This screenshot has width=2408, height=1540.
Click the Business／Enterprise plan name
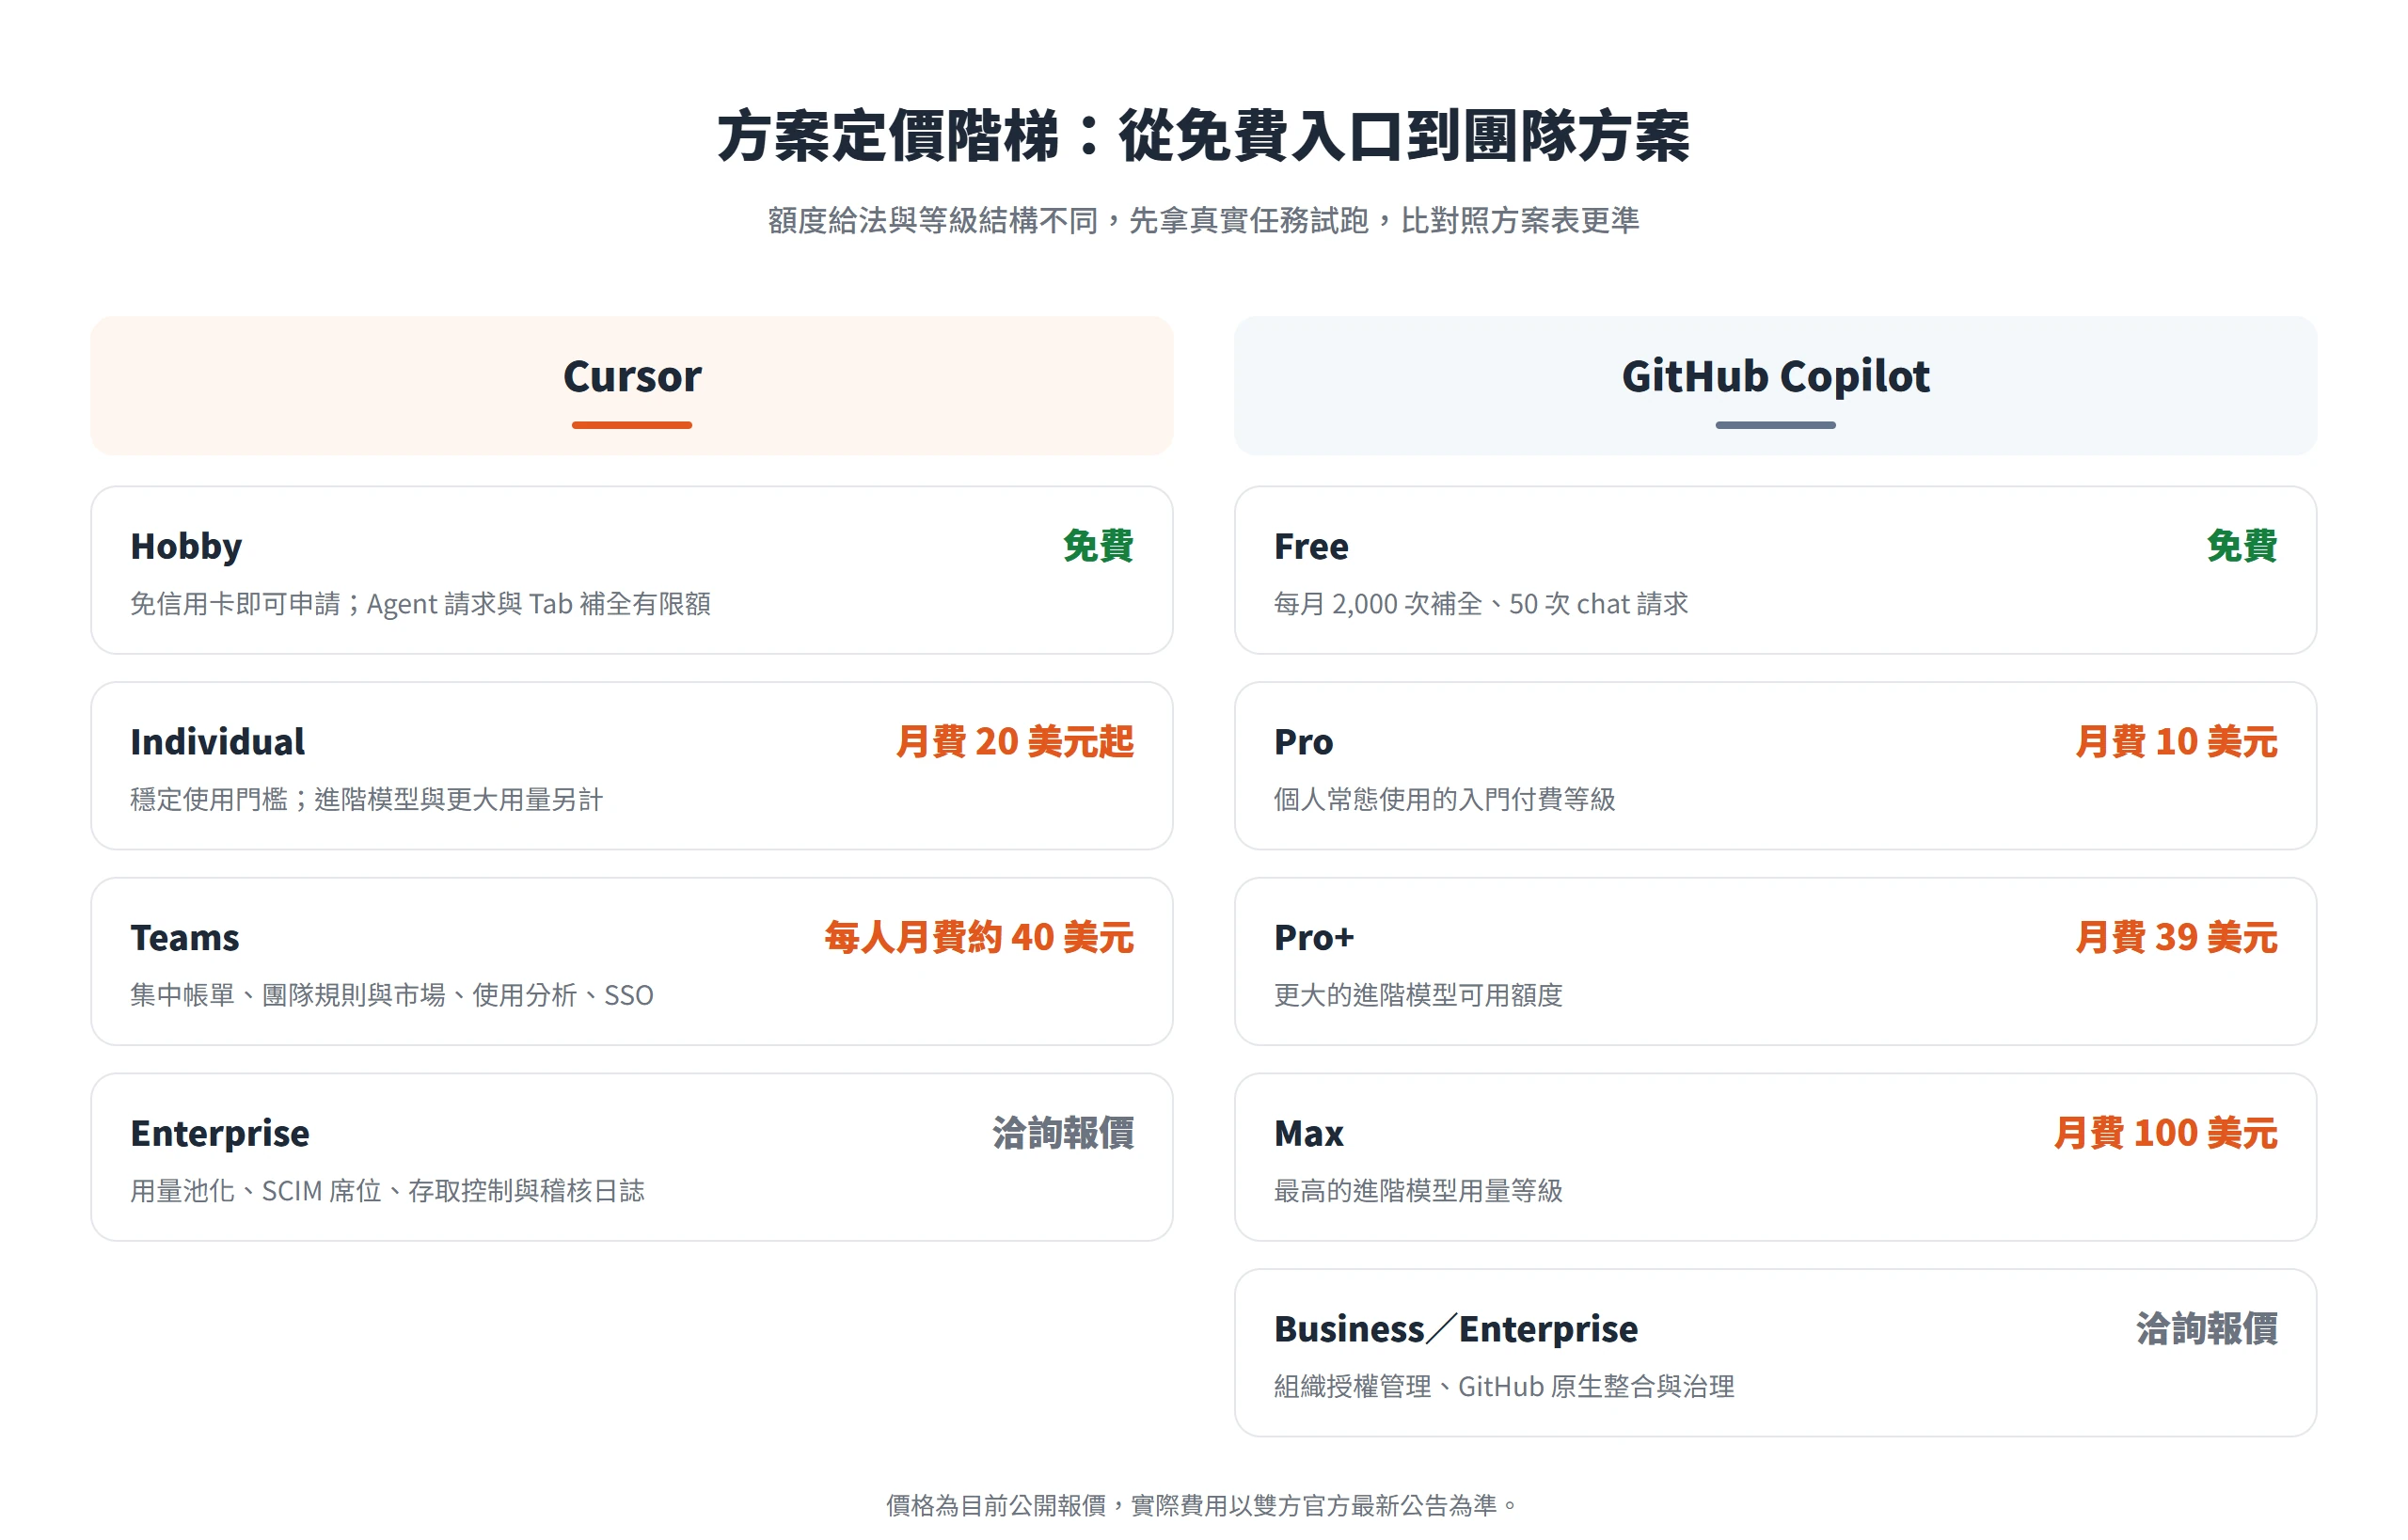(x=1456, y=1329)
